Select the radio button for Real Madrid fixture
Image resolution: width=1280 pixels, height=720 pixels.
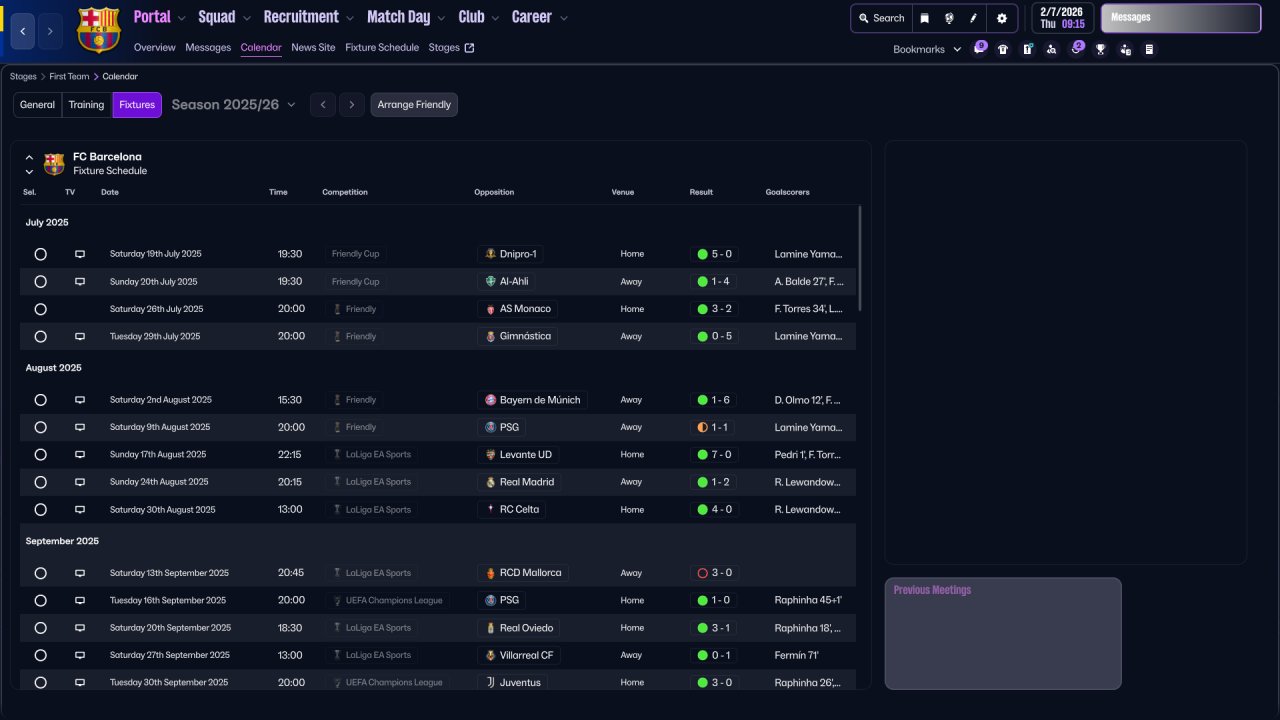pos(41,482)
